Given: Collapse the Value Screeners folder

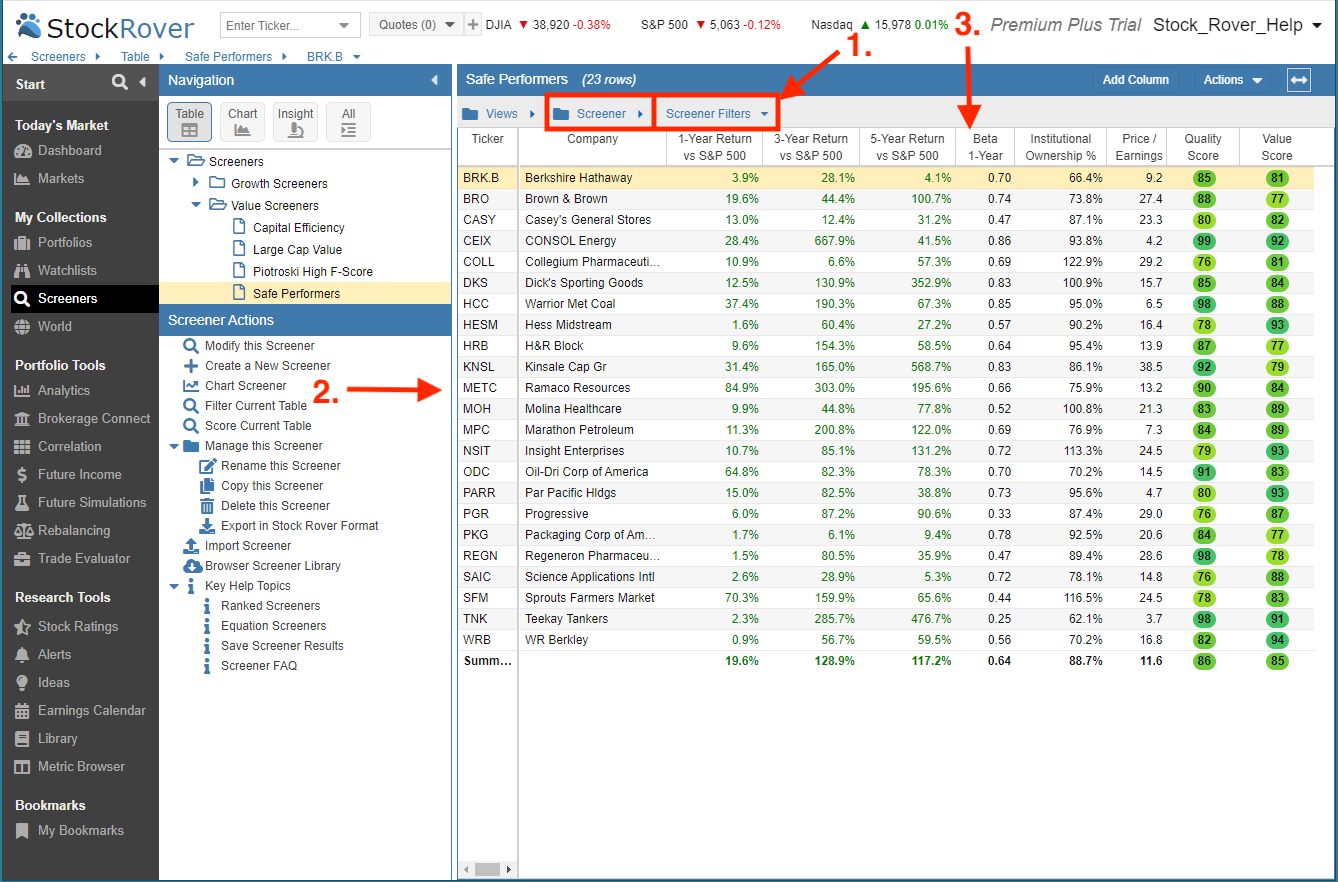Looking at the screenshot, I should pos(196,205).
